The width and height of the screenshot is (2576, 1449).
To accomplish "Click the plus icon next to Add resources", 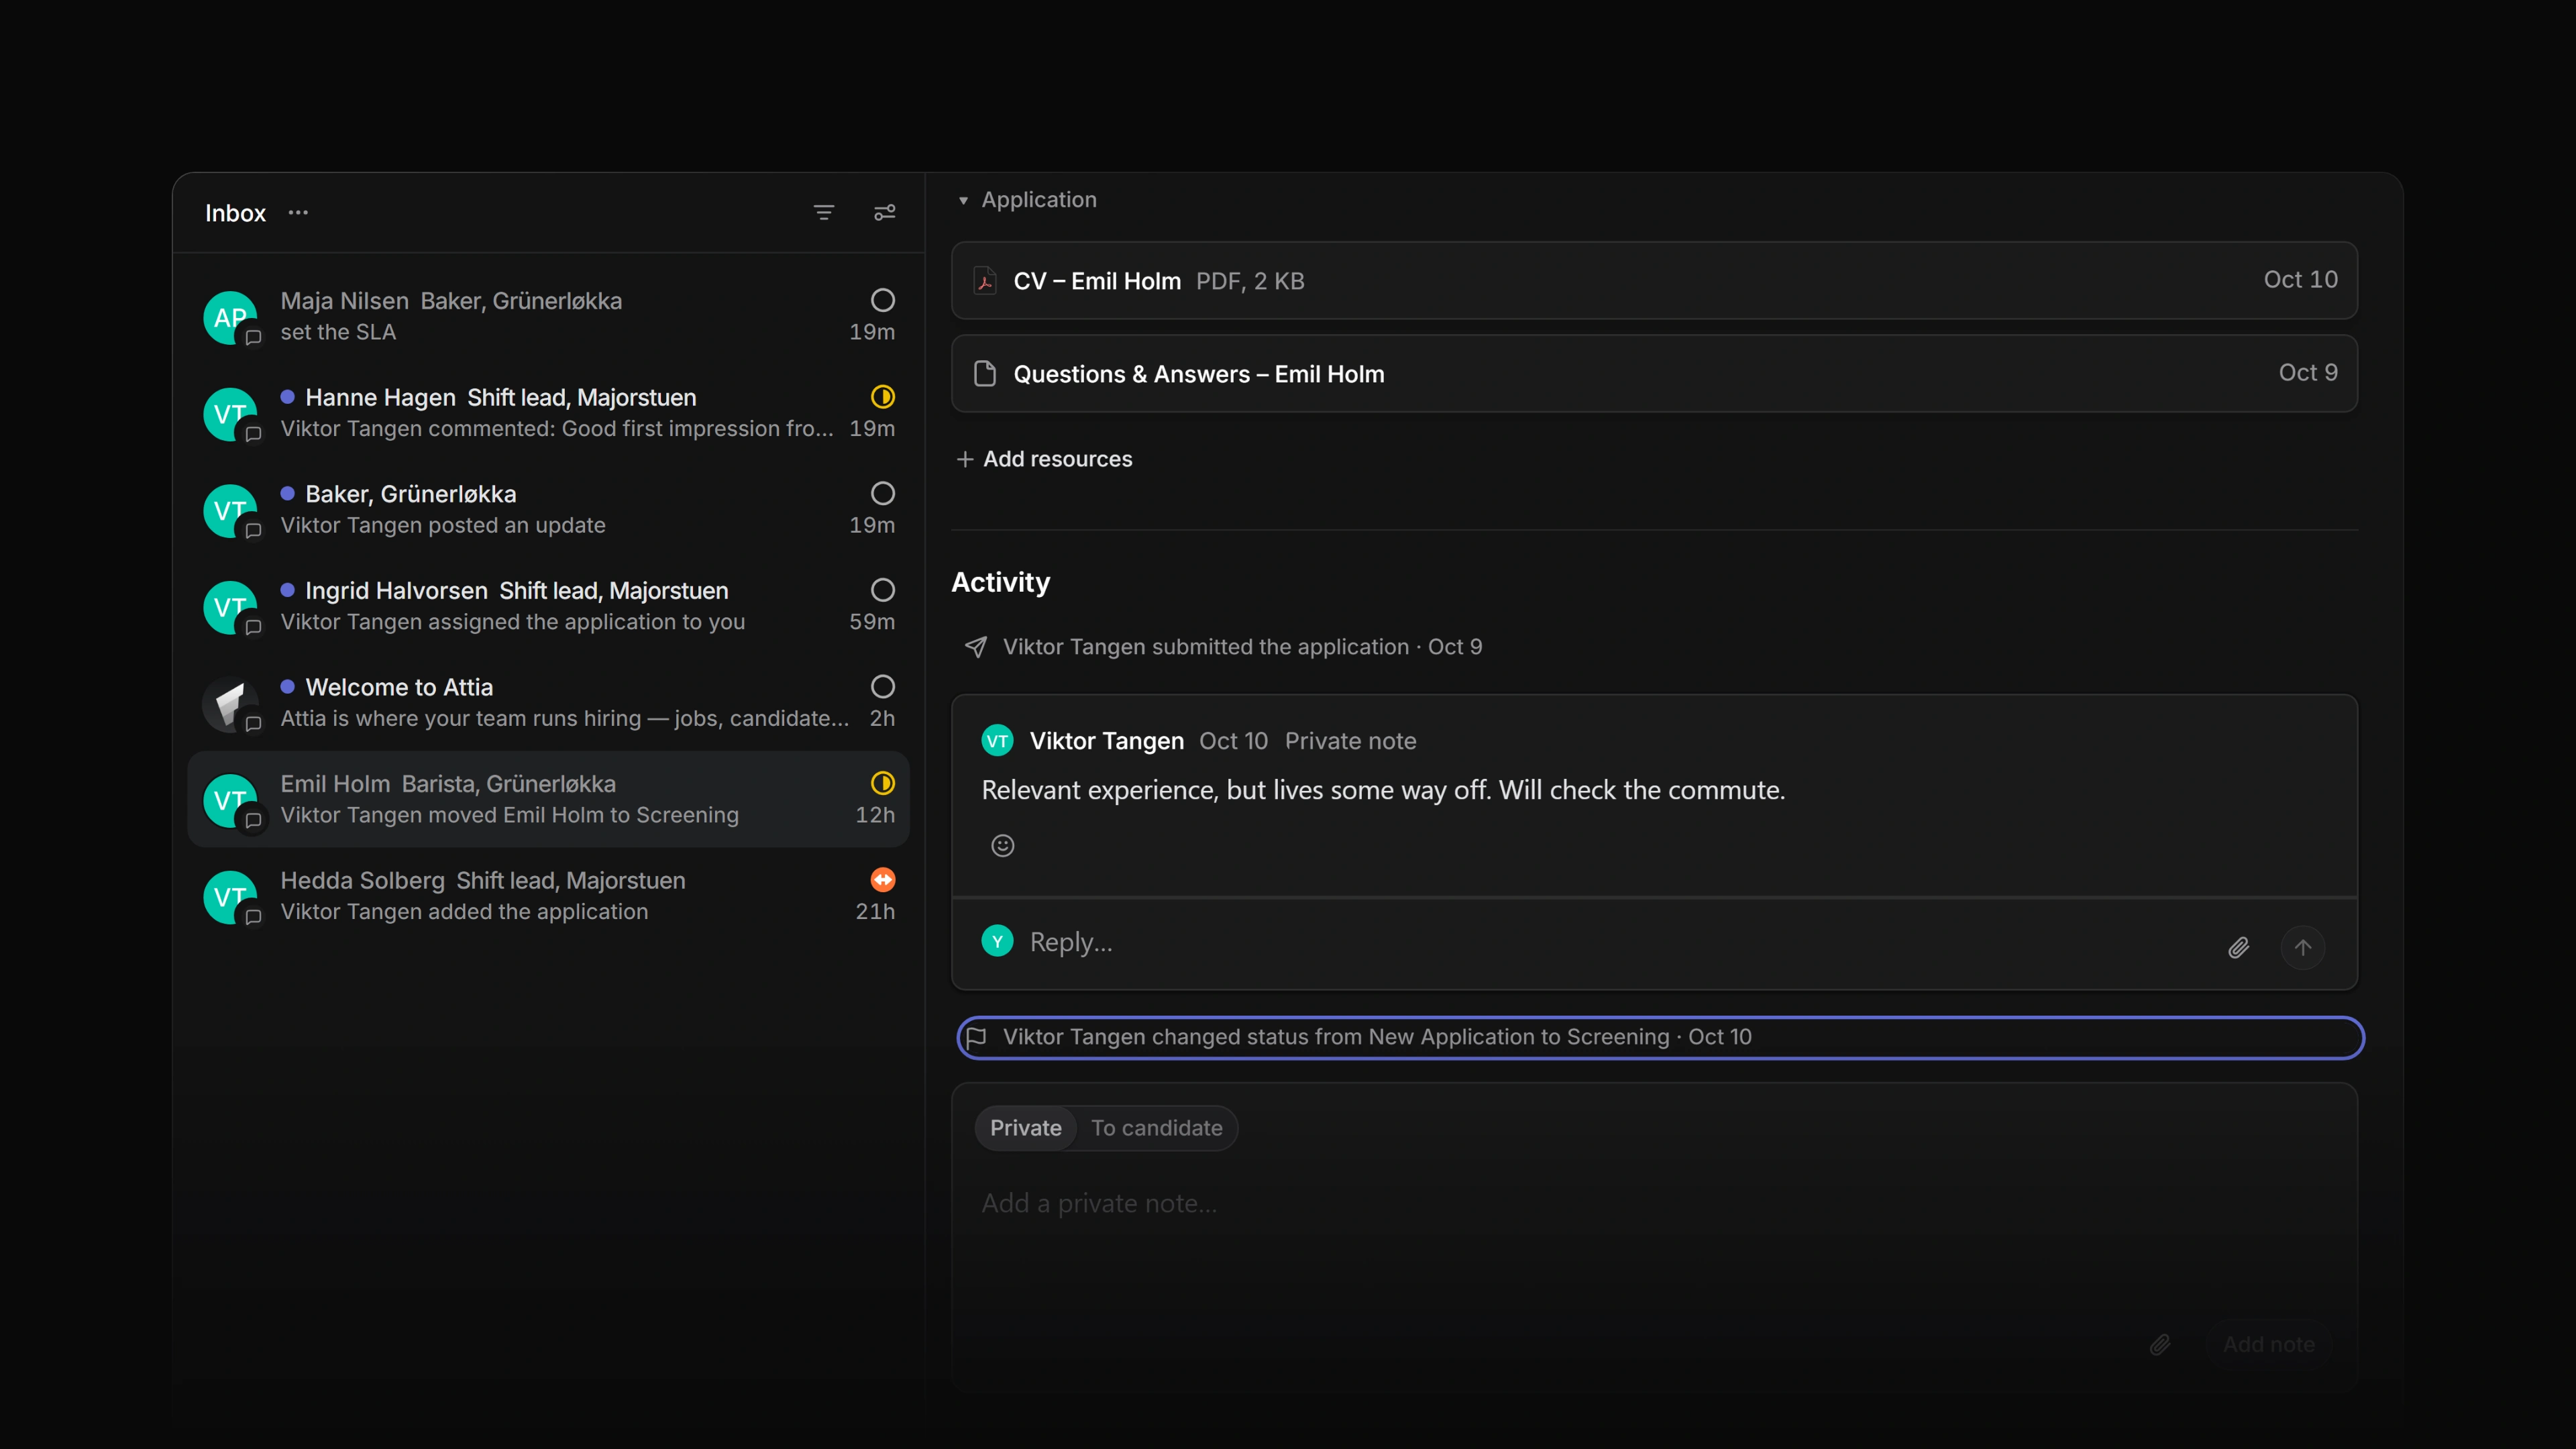I will click(965, 459).
